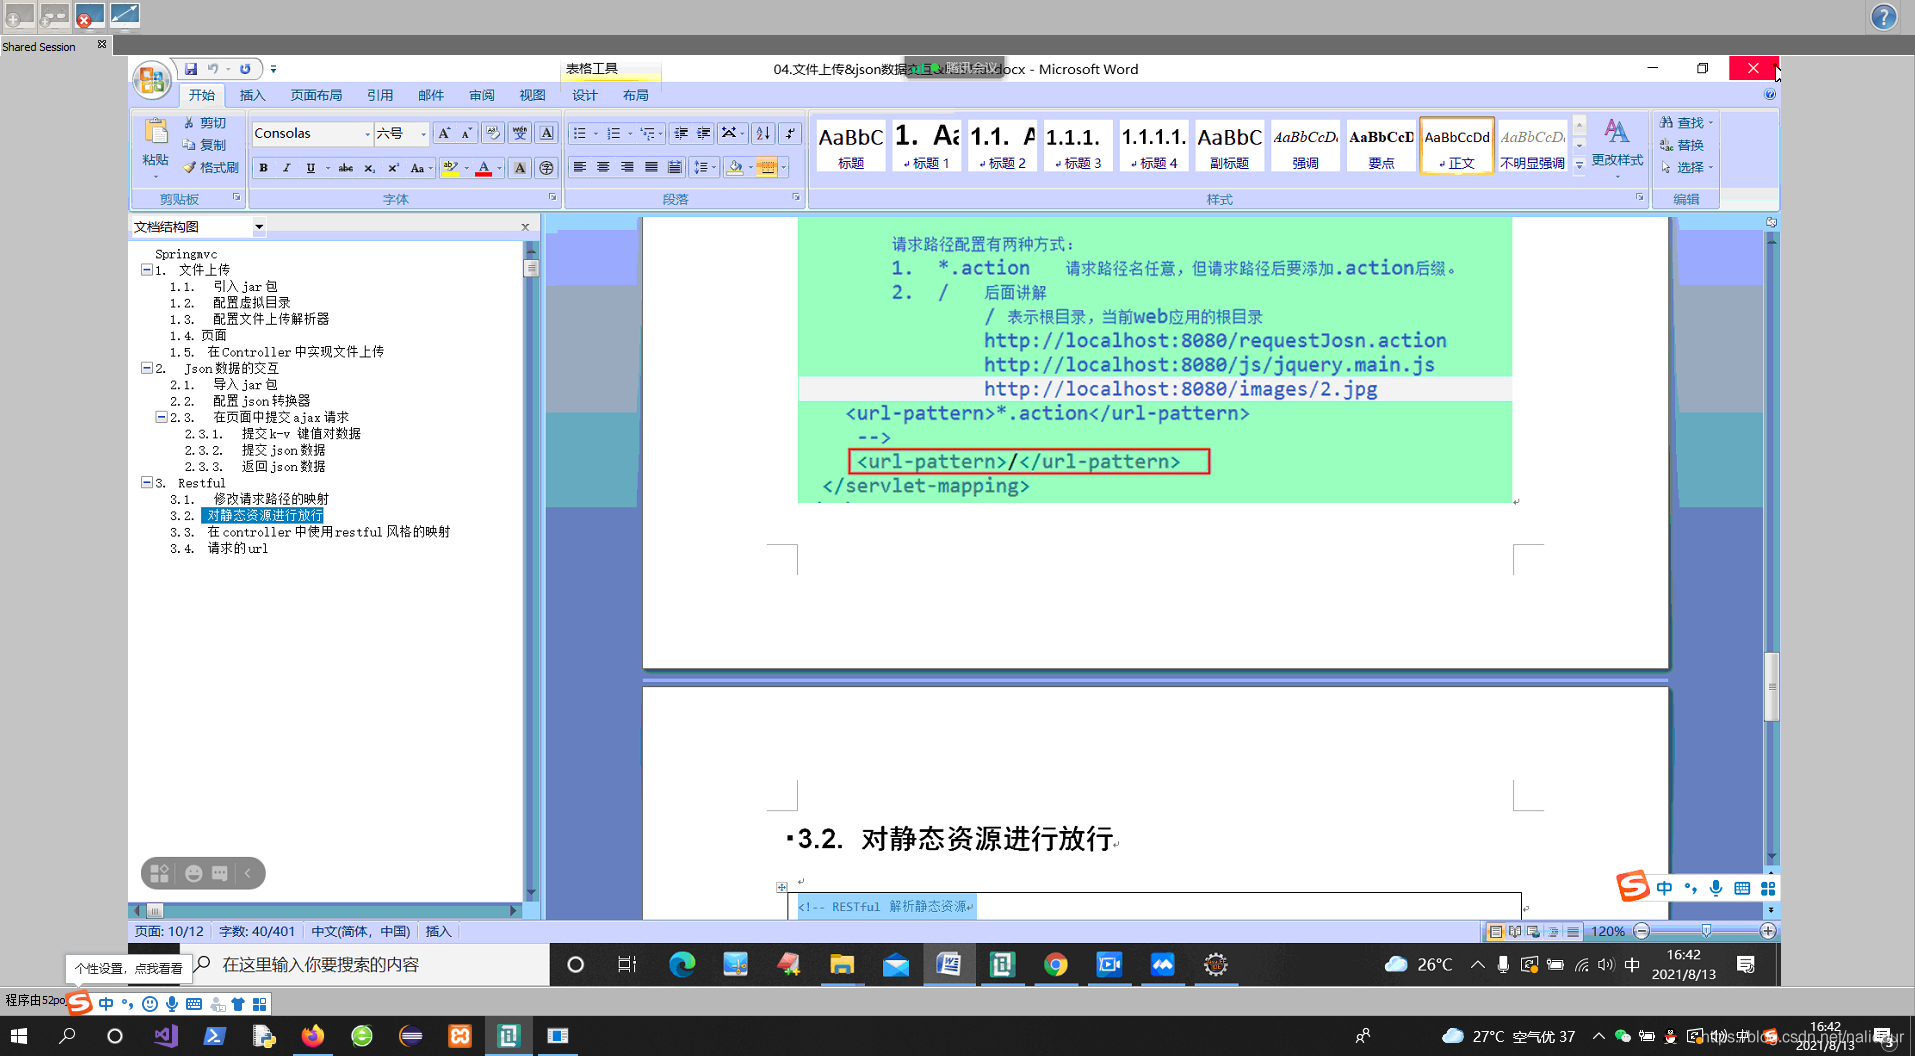This screenshot has height=1056, width=1915.
Task: Save document via quick access toolbar
Action: [x=190, y=69]
